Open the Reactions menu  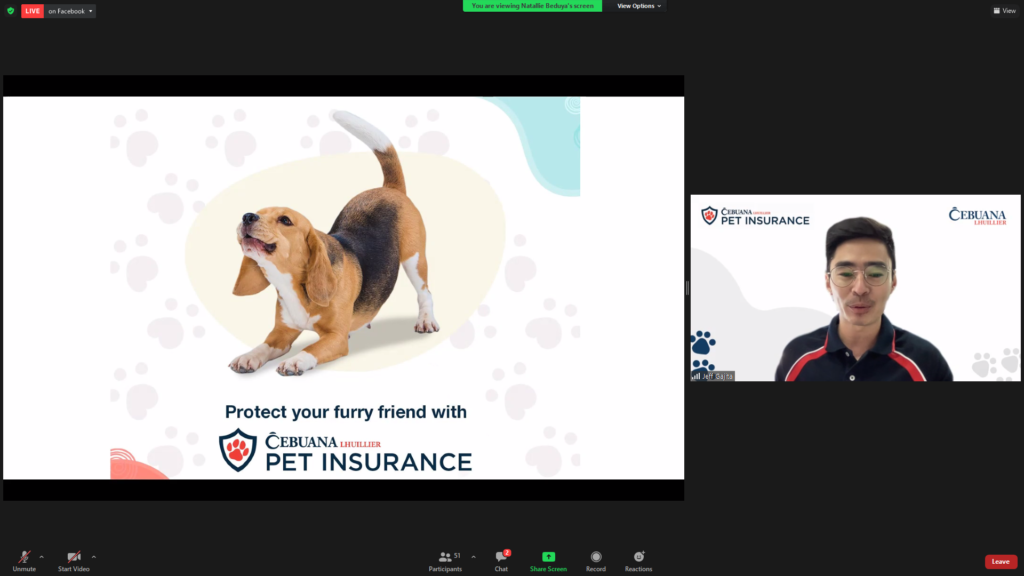pos(639,561)
